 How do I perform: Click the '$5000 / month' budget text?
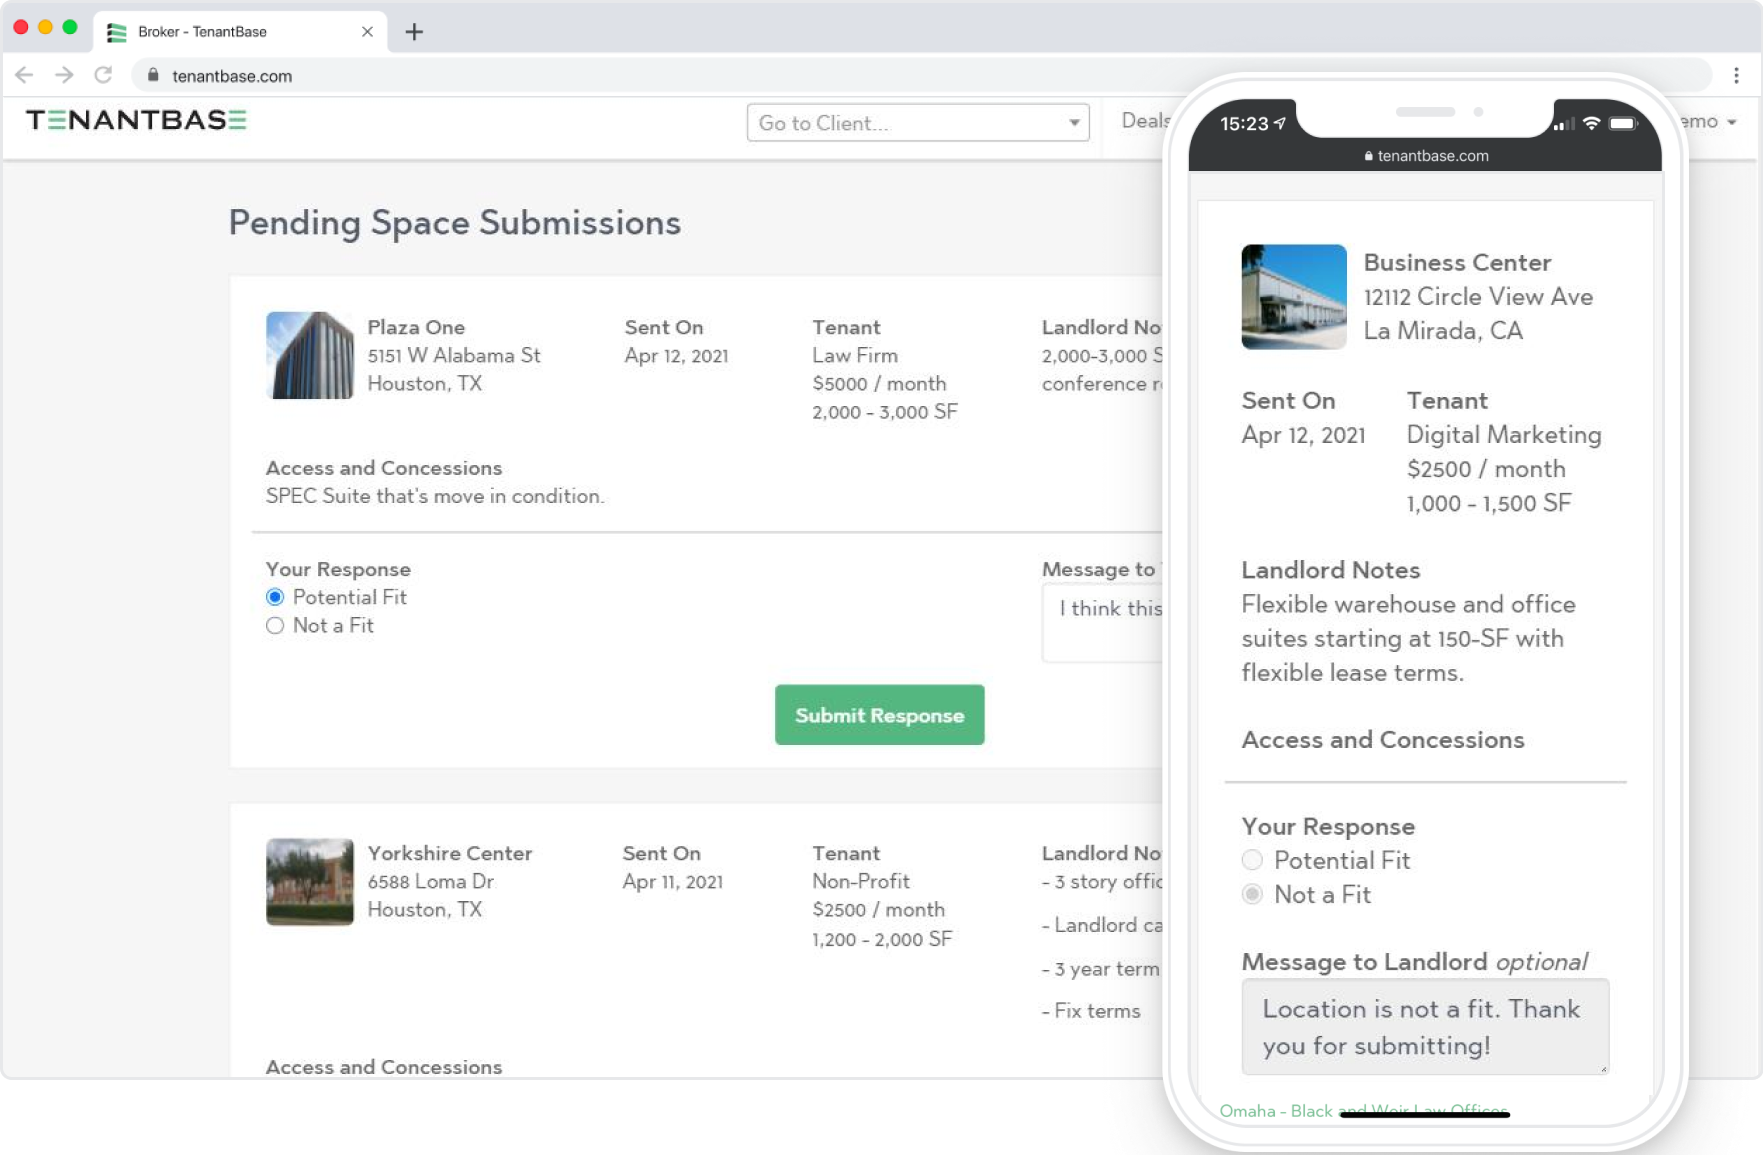[879, 383]
